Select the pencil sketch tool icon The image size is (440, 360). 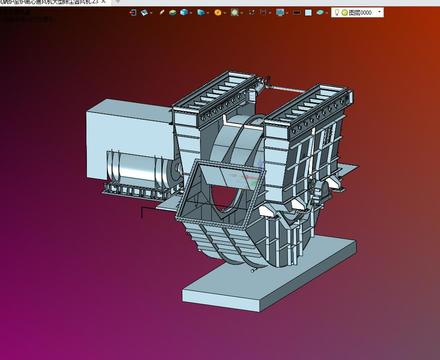(x=162, y=13)
